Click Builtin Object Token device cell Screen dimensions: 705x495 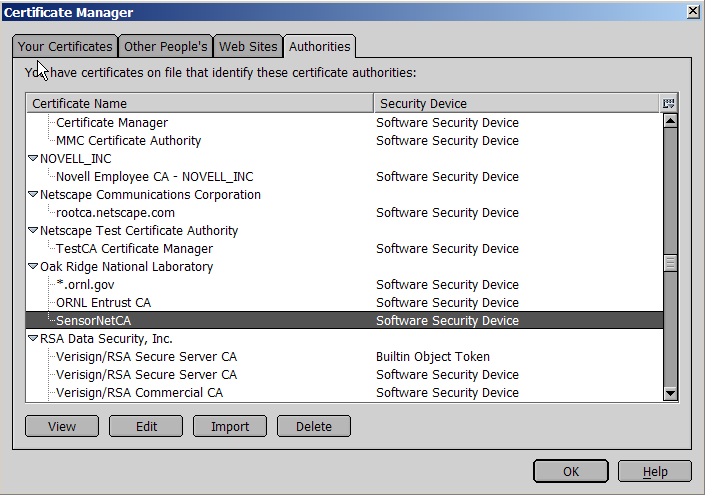coord(433,357)
